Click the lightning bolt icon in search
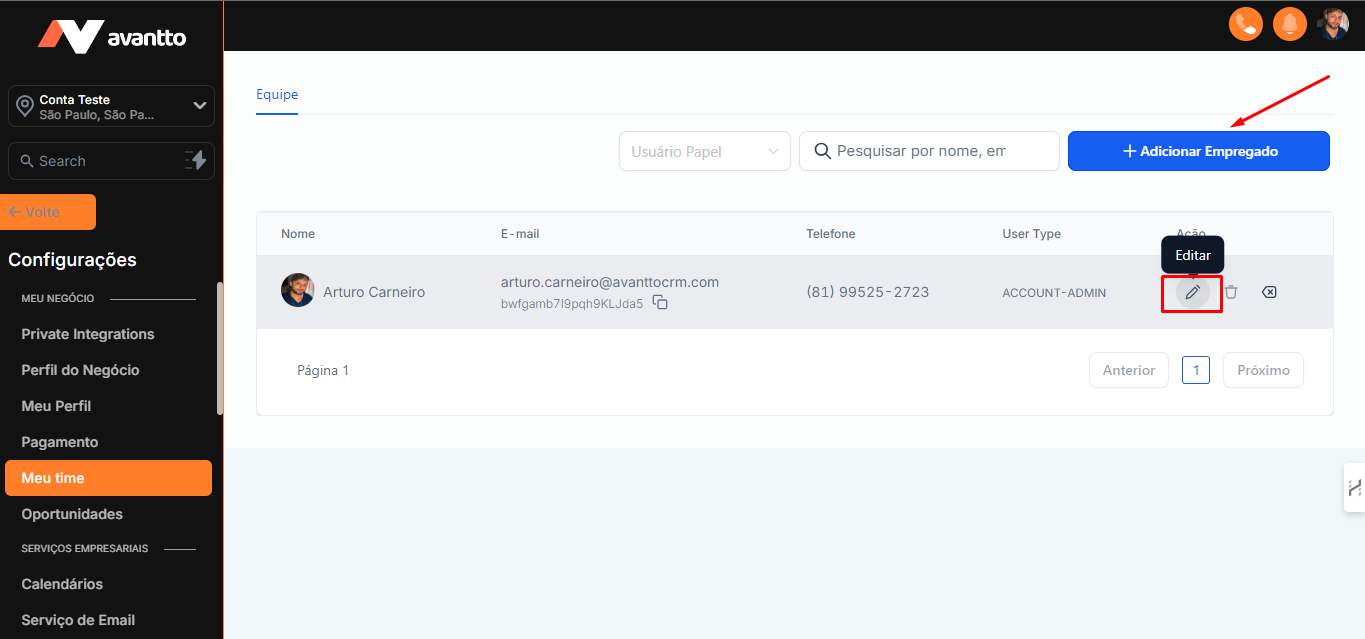Viewport: 1365px width, 639px height. tap(195, 161)
